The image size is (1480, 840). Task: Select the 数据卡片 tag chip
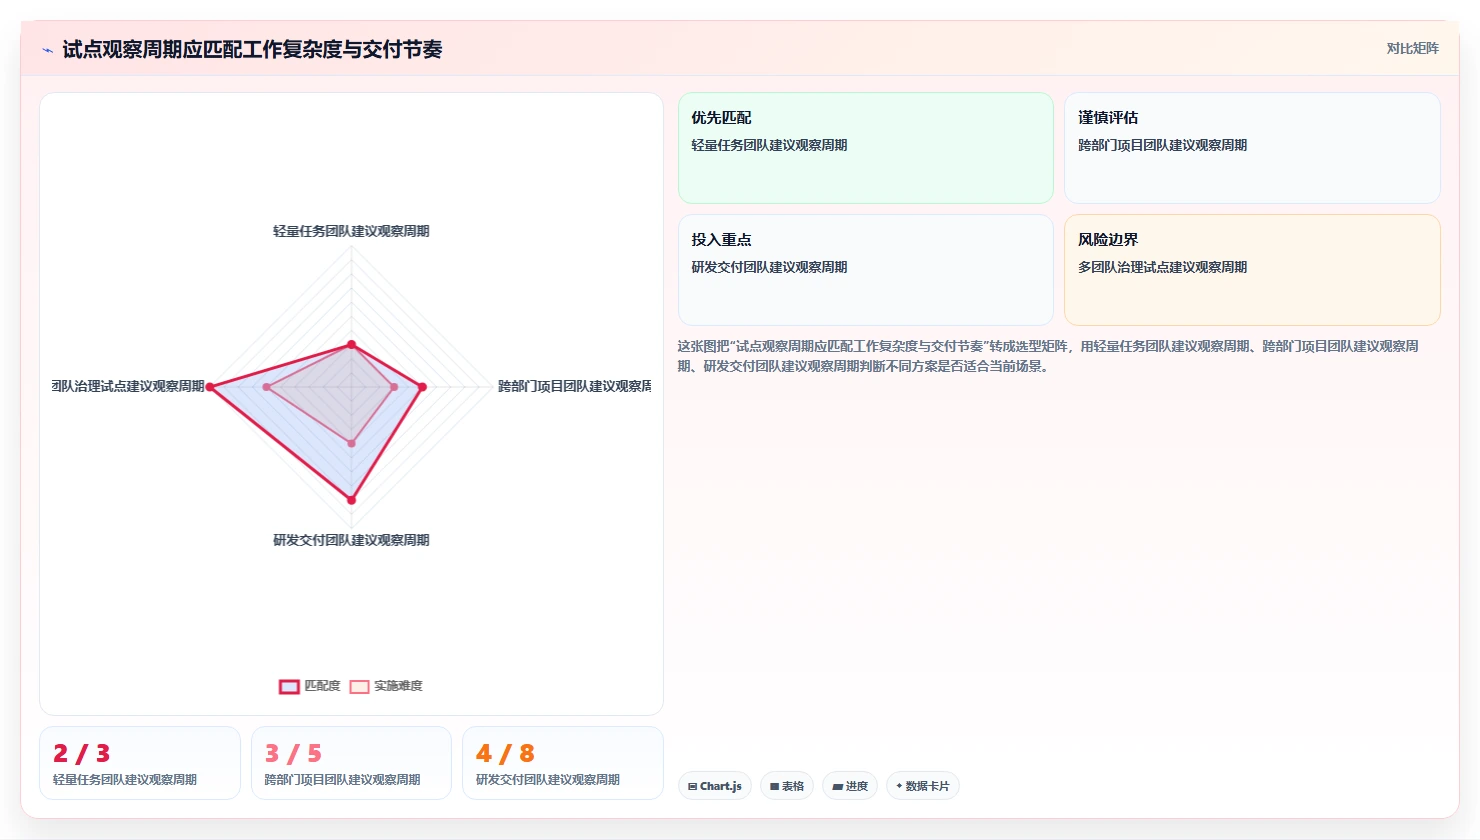click(923, 786)
